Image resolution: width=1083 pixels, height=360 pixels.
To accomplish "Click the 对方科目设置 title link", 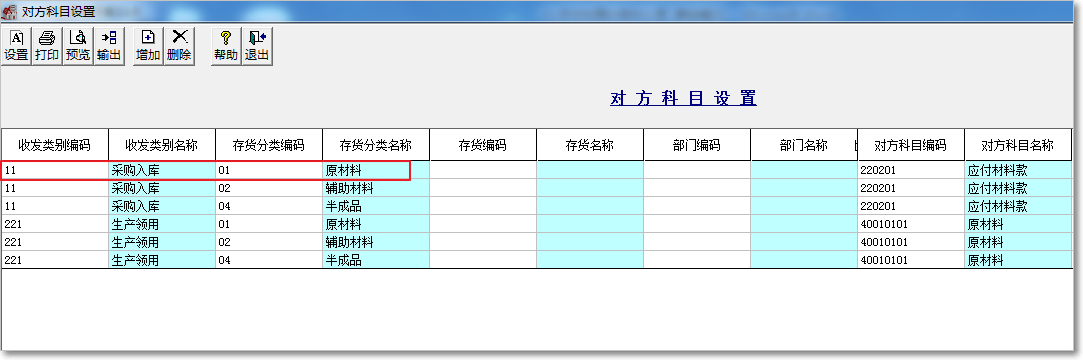I will 683,98.
